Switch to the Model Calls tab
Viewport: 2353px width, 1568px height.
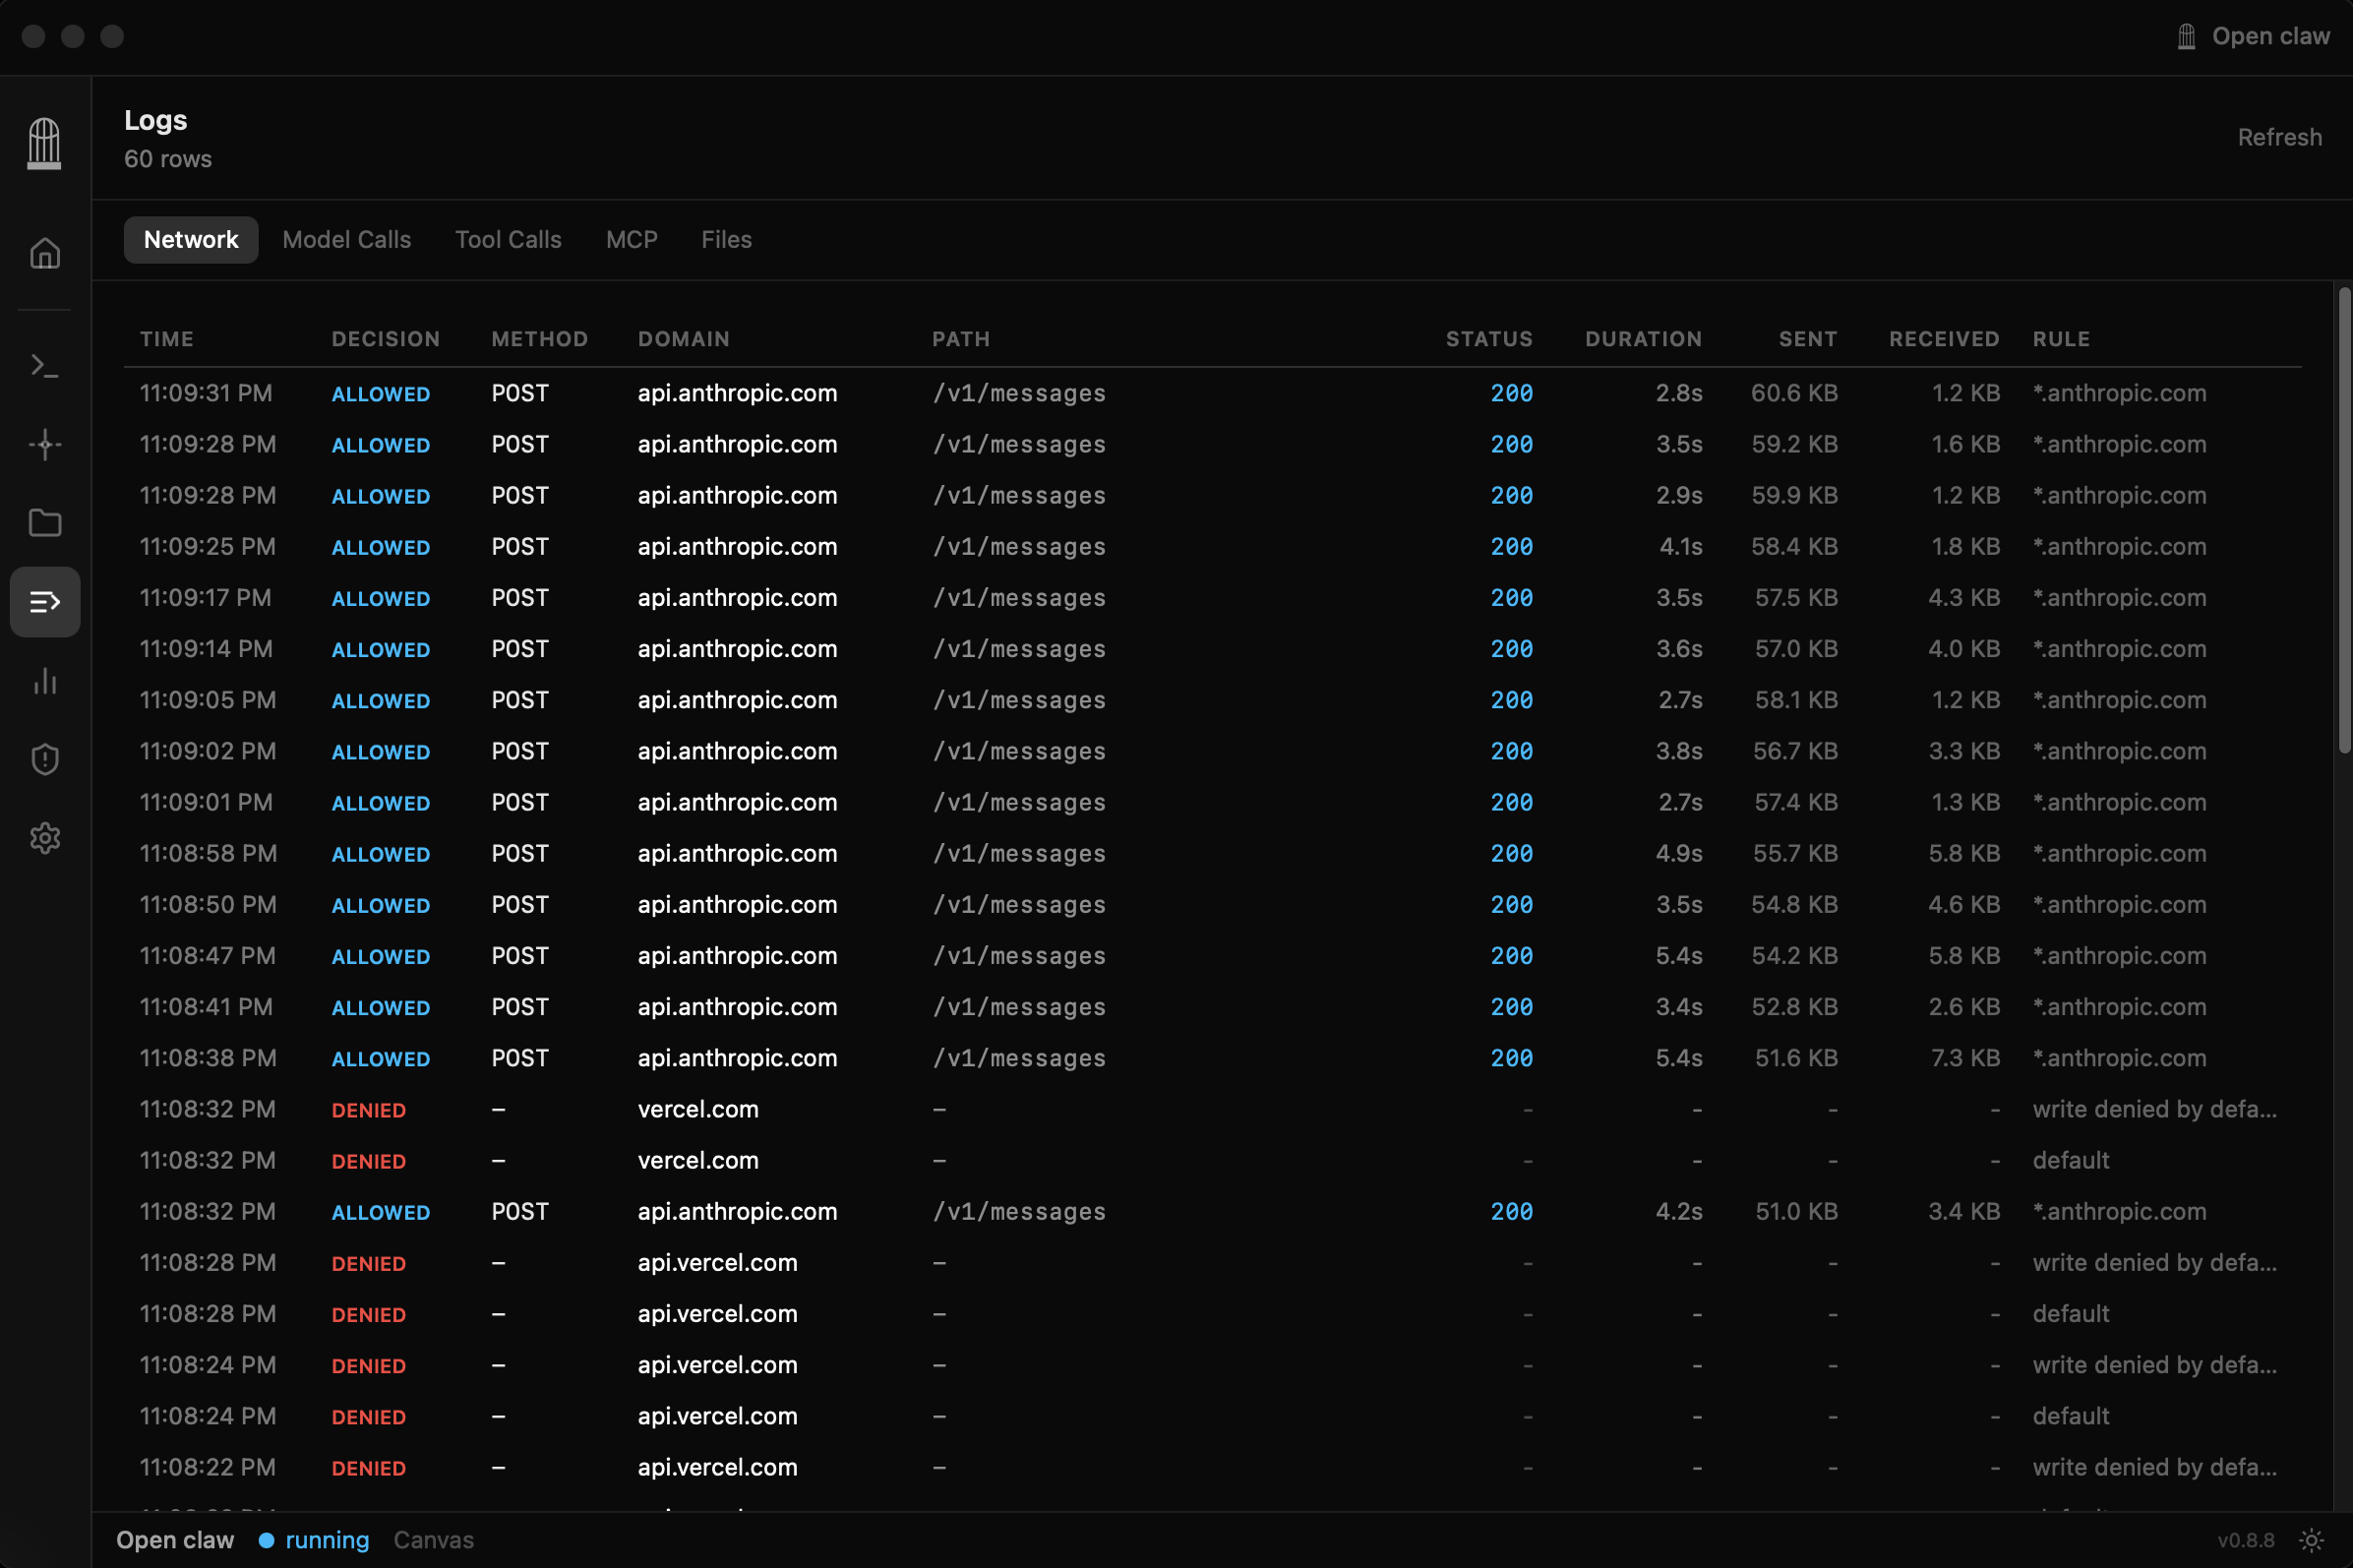click(346, 240)
